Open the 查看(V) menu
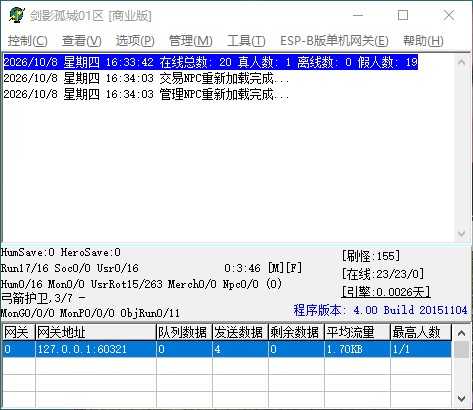 pos(82,41)
